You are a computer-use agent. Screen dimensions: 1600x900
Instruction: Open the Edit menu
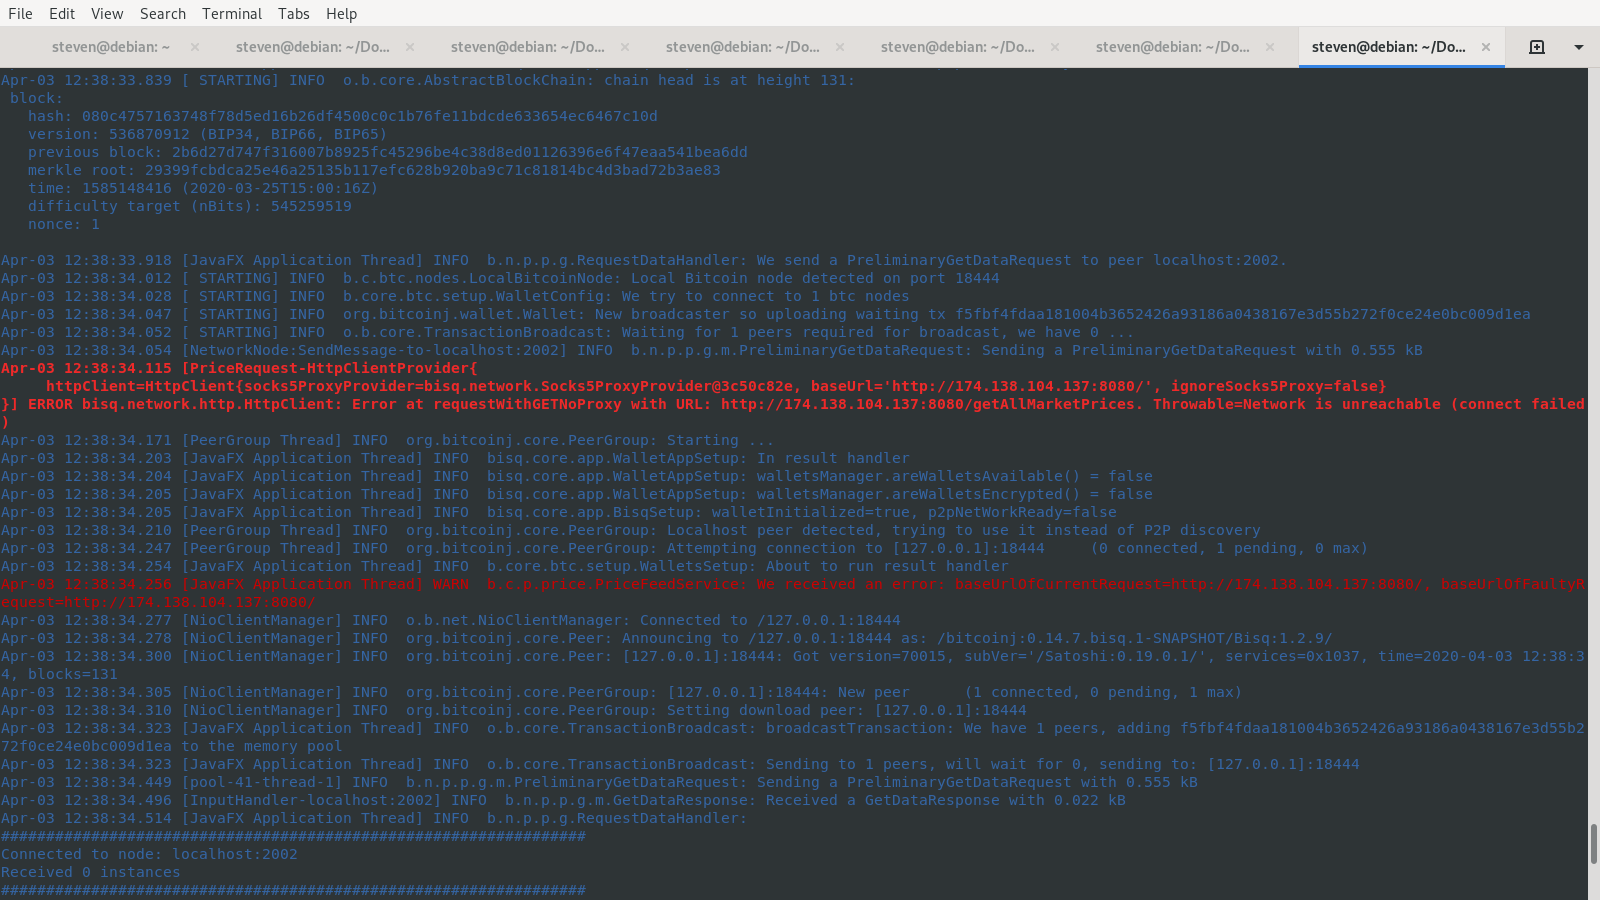tap(62, 13)
